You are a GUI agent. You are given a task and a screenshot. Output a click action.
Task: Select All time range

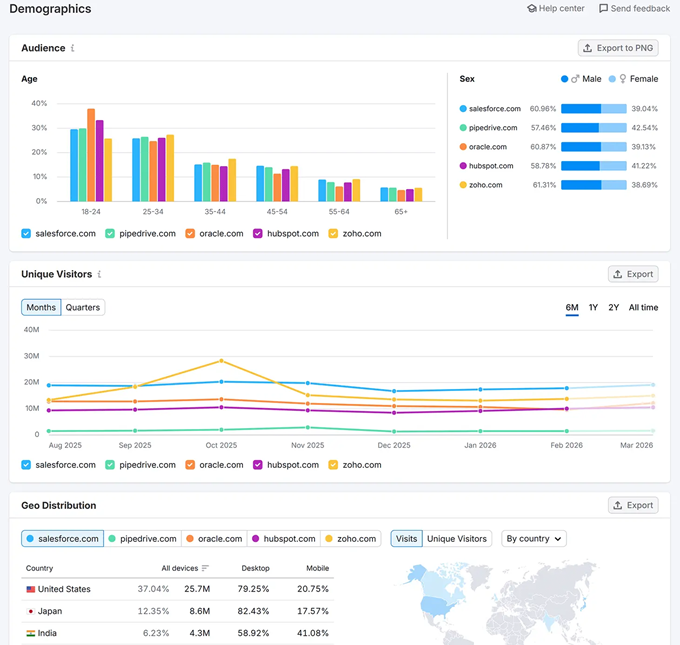[644, 308]
